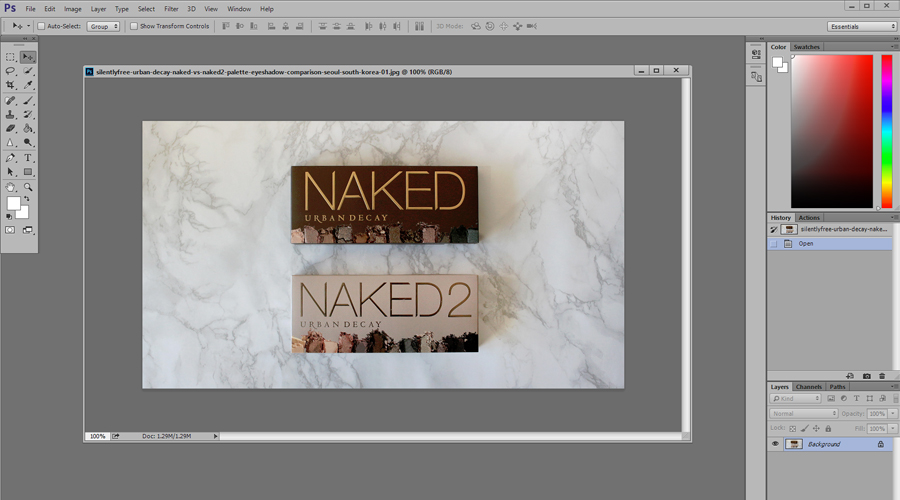Activate the Hand tool
Image resolution: width=900 pixels, height=500 pixels.
point(11,186)
